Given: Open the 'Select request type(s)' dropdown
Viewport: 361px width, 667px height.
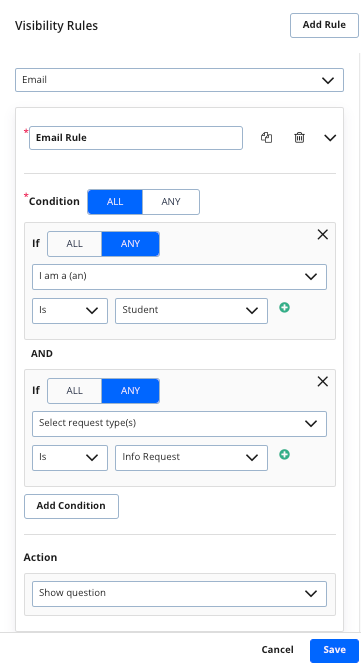Looking at the screenshot, I should [x=179, y=424].
